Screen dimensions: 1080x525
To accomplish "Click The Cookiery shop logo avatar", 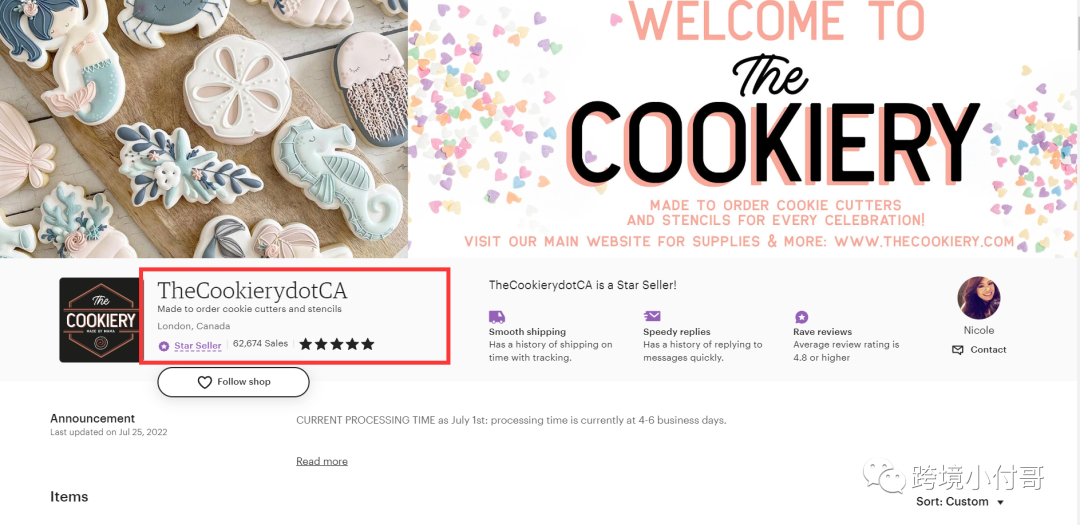I will pyautogui.click(x=99, y=320).
